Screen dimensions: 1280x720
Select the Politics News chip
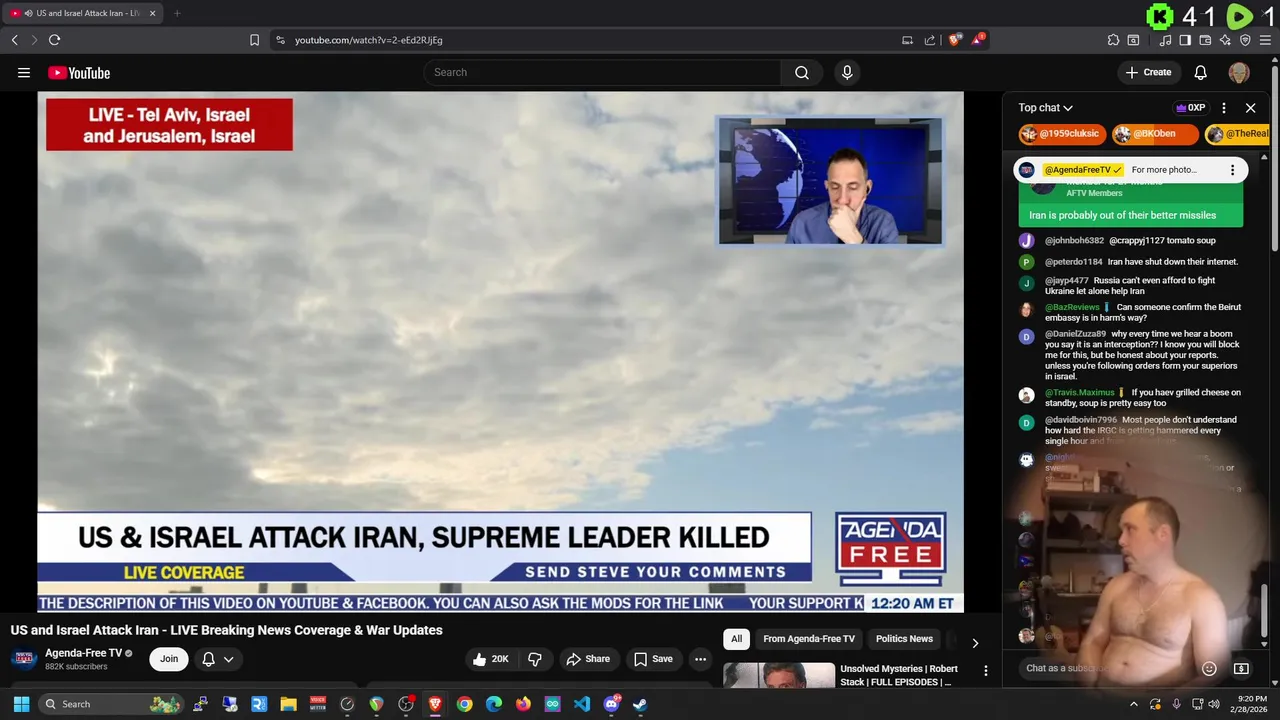[x=904, y=639]
